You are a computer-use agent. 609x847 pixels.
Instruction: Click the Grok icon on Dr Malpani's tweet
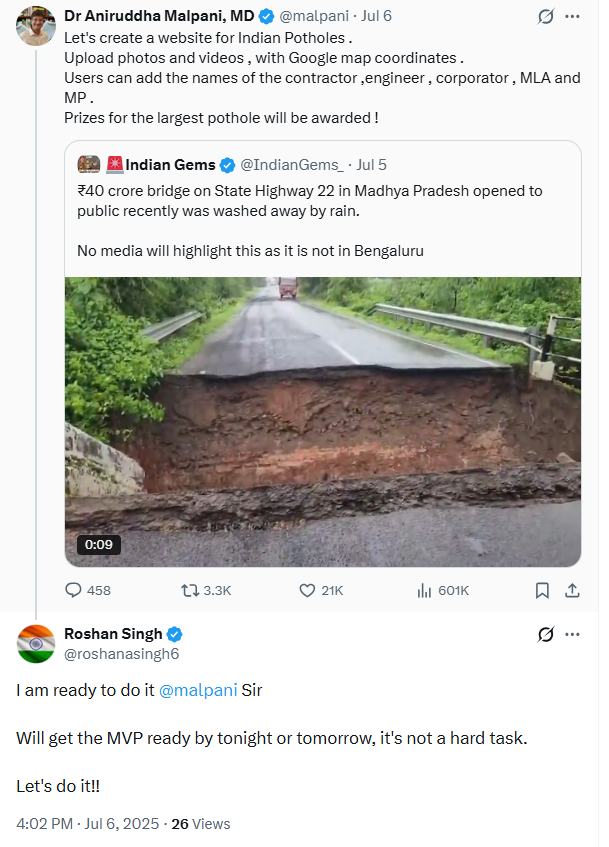point(544,16)
